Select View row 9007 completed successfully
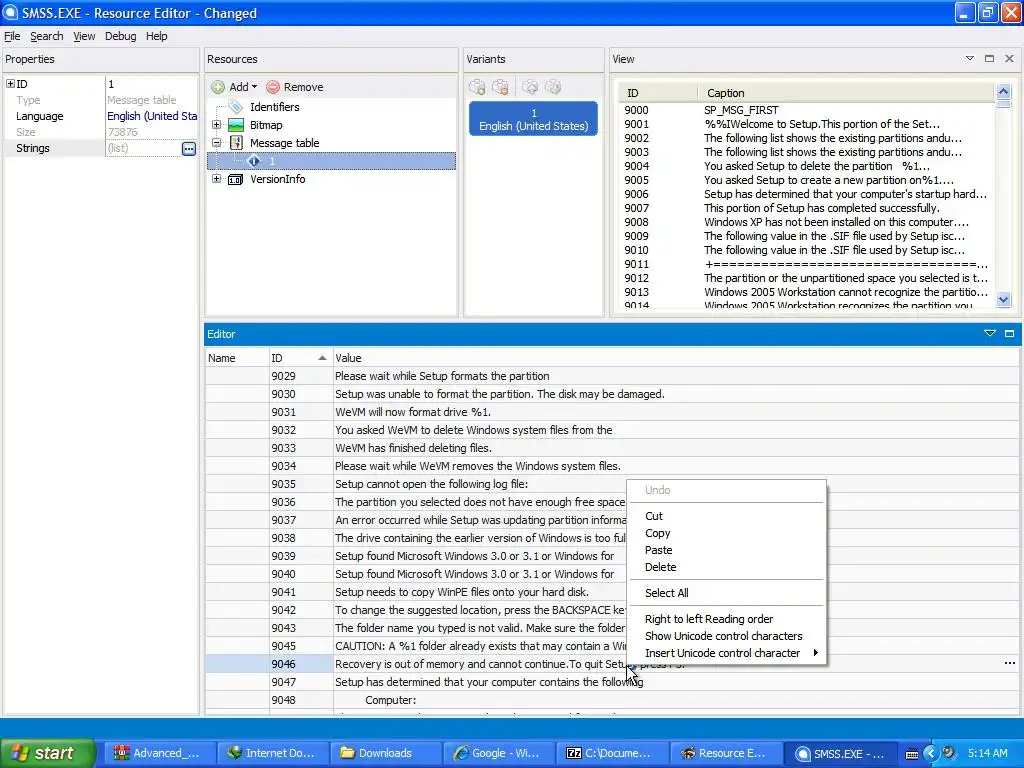 coord(806,208)
